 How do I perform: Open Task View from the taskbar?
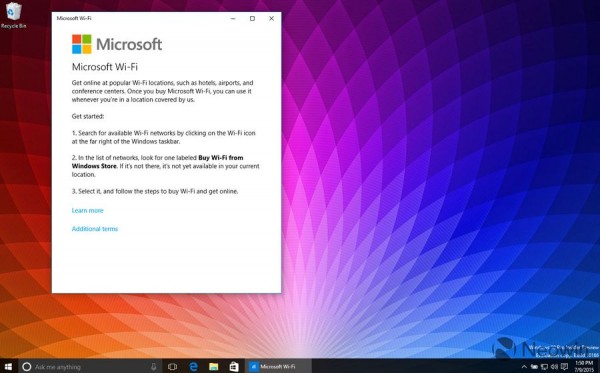(x=172, y=366)
